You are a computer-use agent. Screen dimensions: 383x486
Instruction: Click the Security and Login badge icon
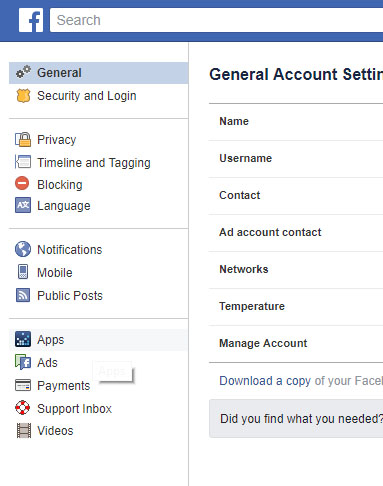(x=23, y=96)
